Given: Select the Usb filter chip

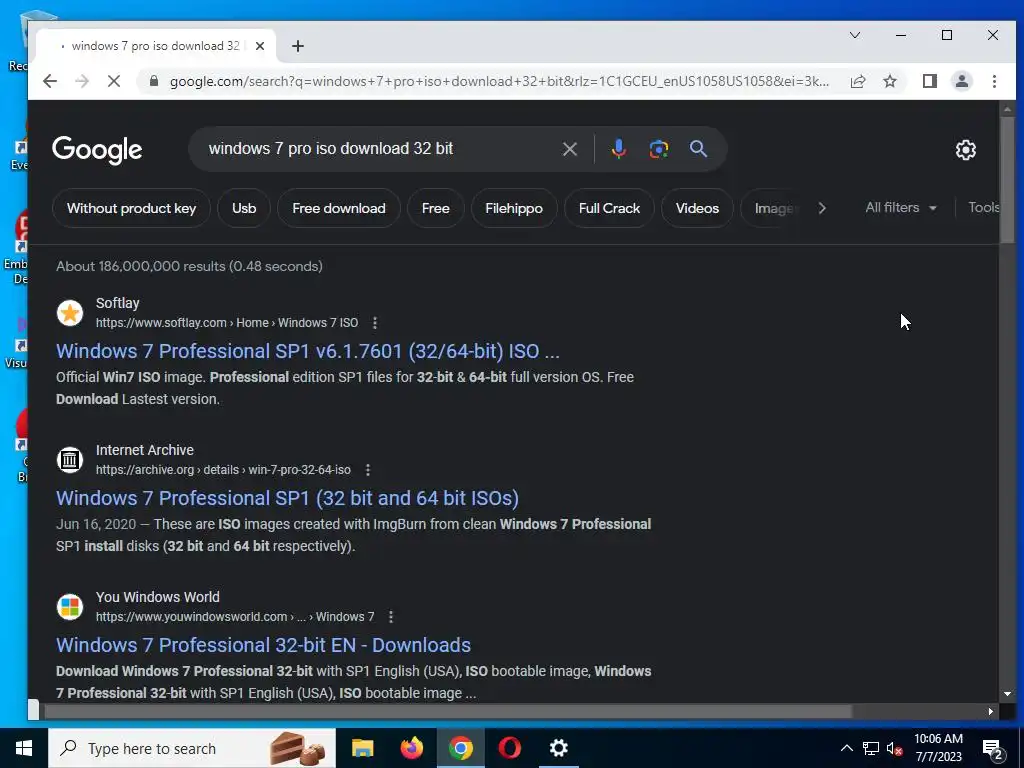Looking at the screenshot, I should [244, 208].
